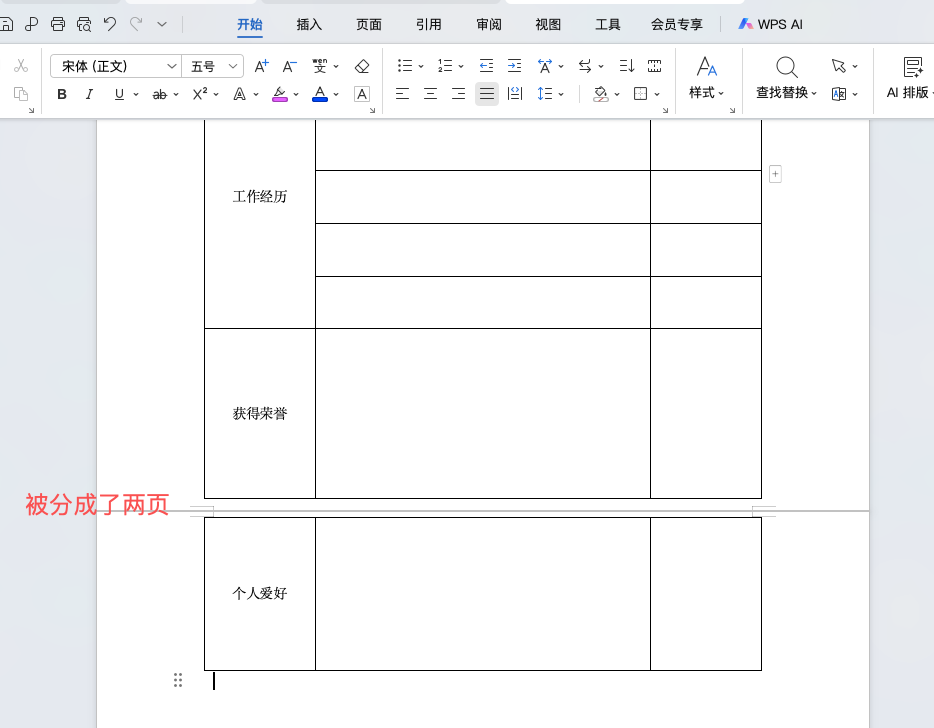
Task: Open the 审阅 tab
Action: coord(488,24)
